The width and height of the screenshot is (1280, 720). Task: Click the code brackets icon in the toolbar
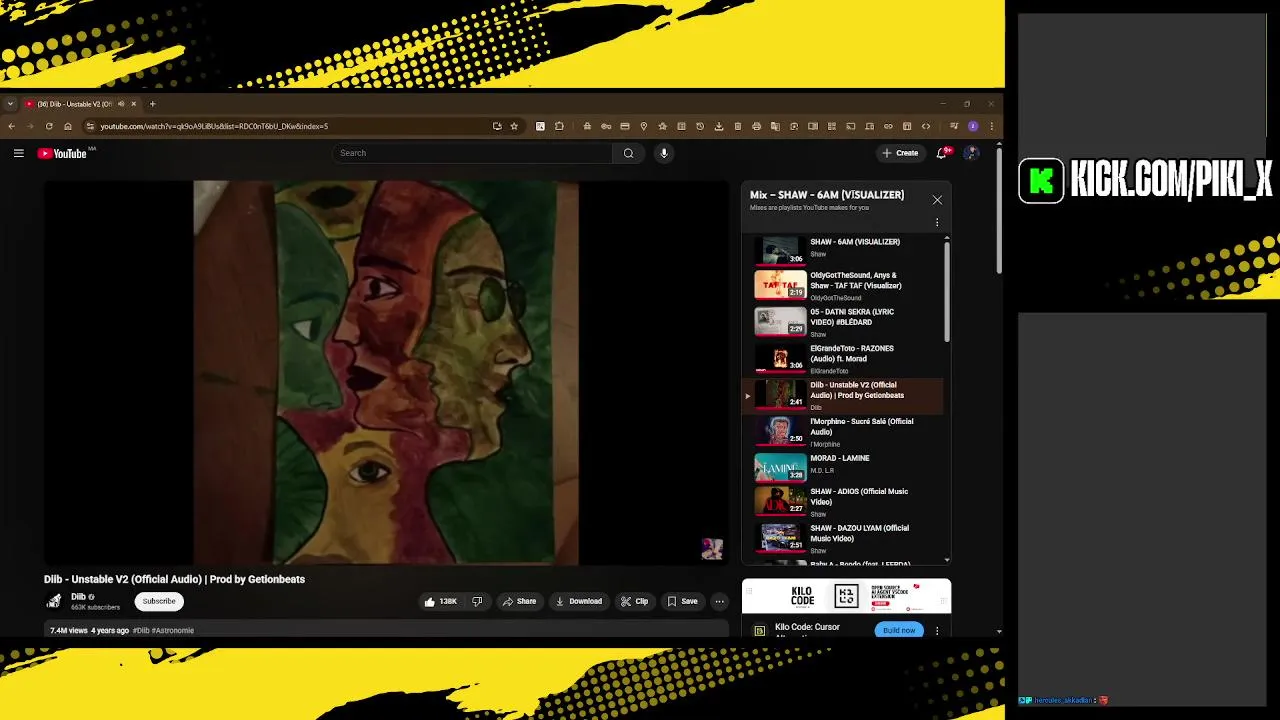pos(926,126)
